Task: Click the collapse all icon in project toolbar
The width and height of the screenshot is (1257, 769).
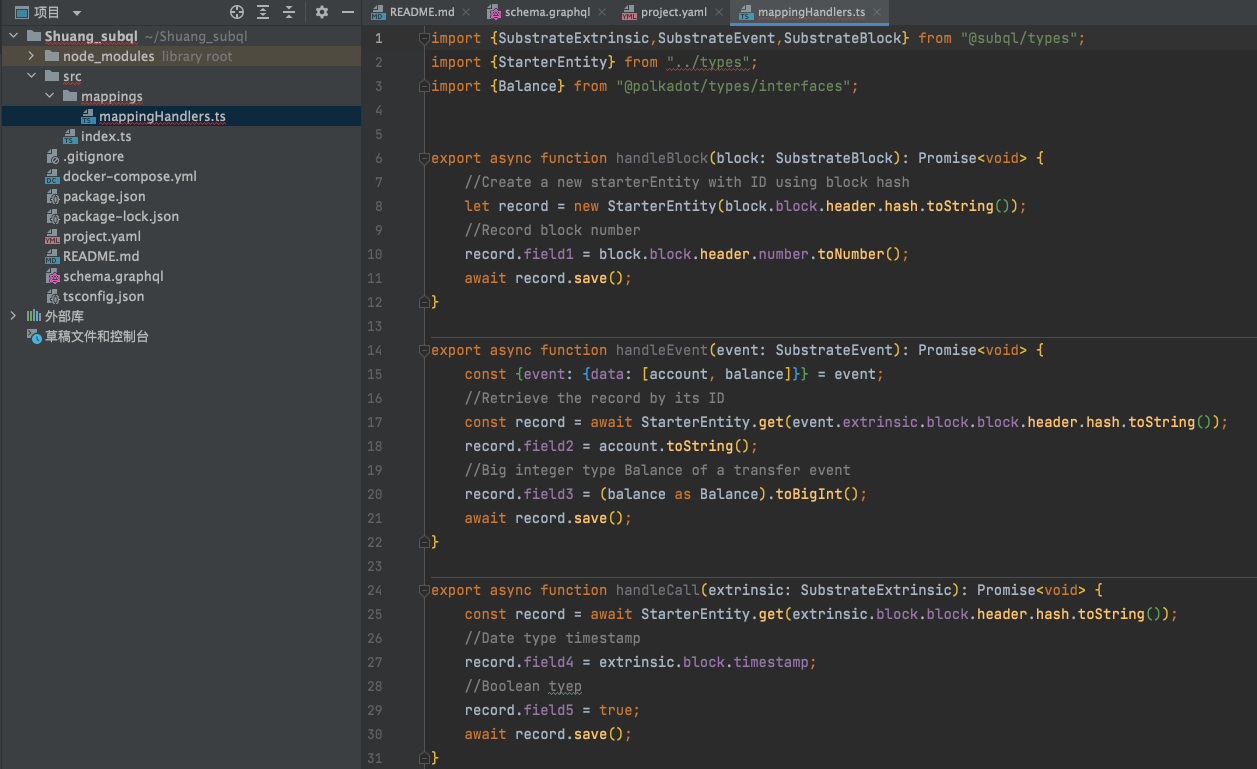Action: (289, 12)
